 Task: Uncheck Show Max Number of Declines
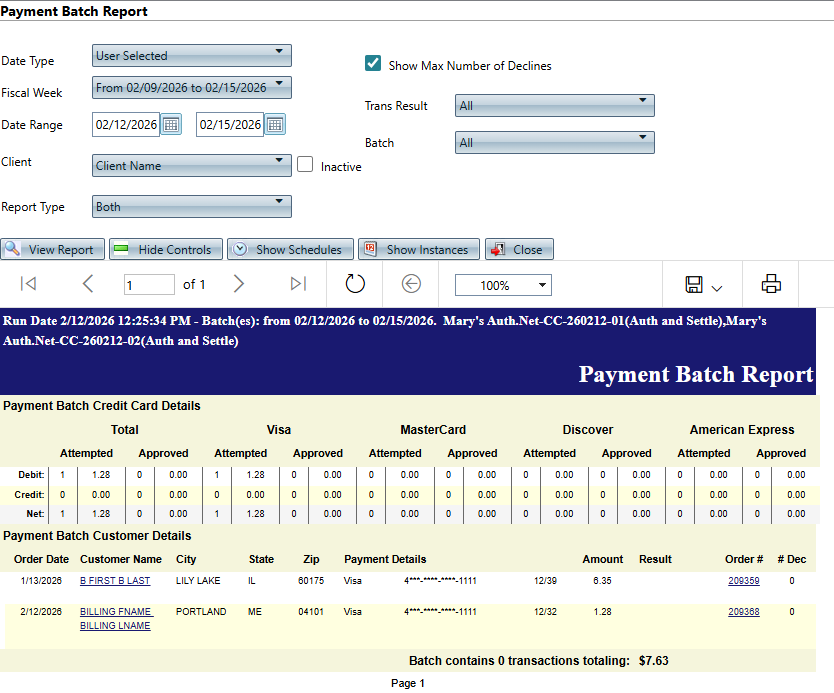pos(373,64)
